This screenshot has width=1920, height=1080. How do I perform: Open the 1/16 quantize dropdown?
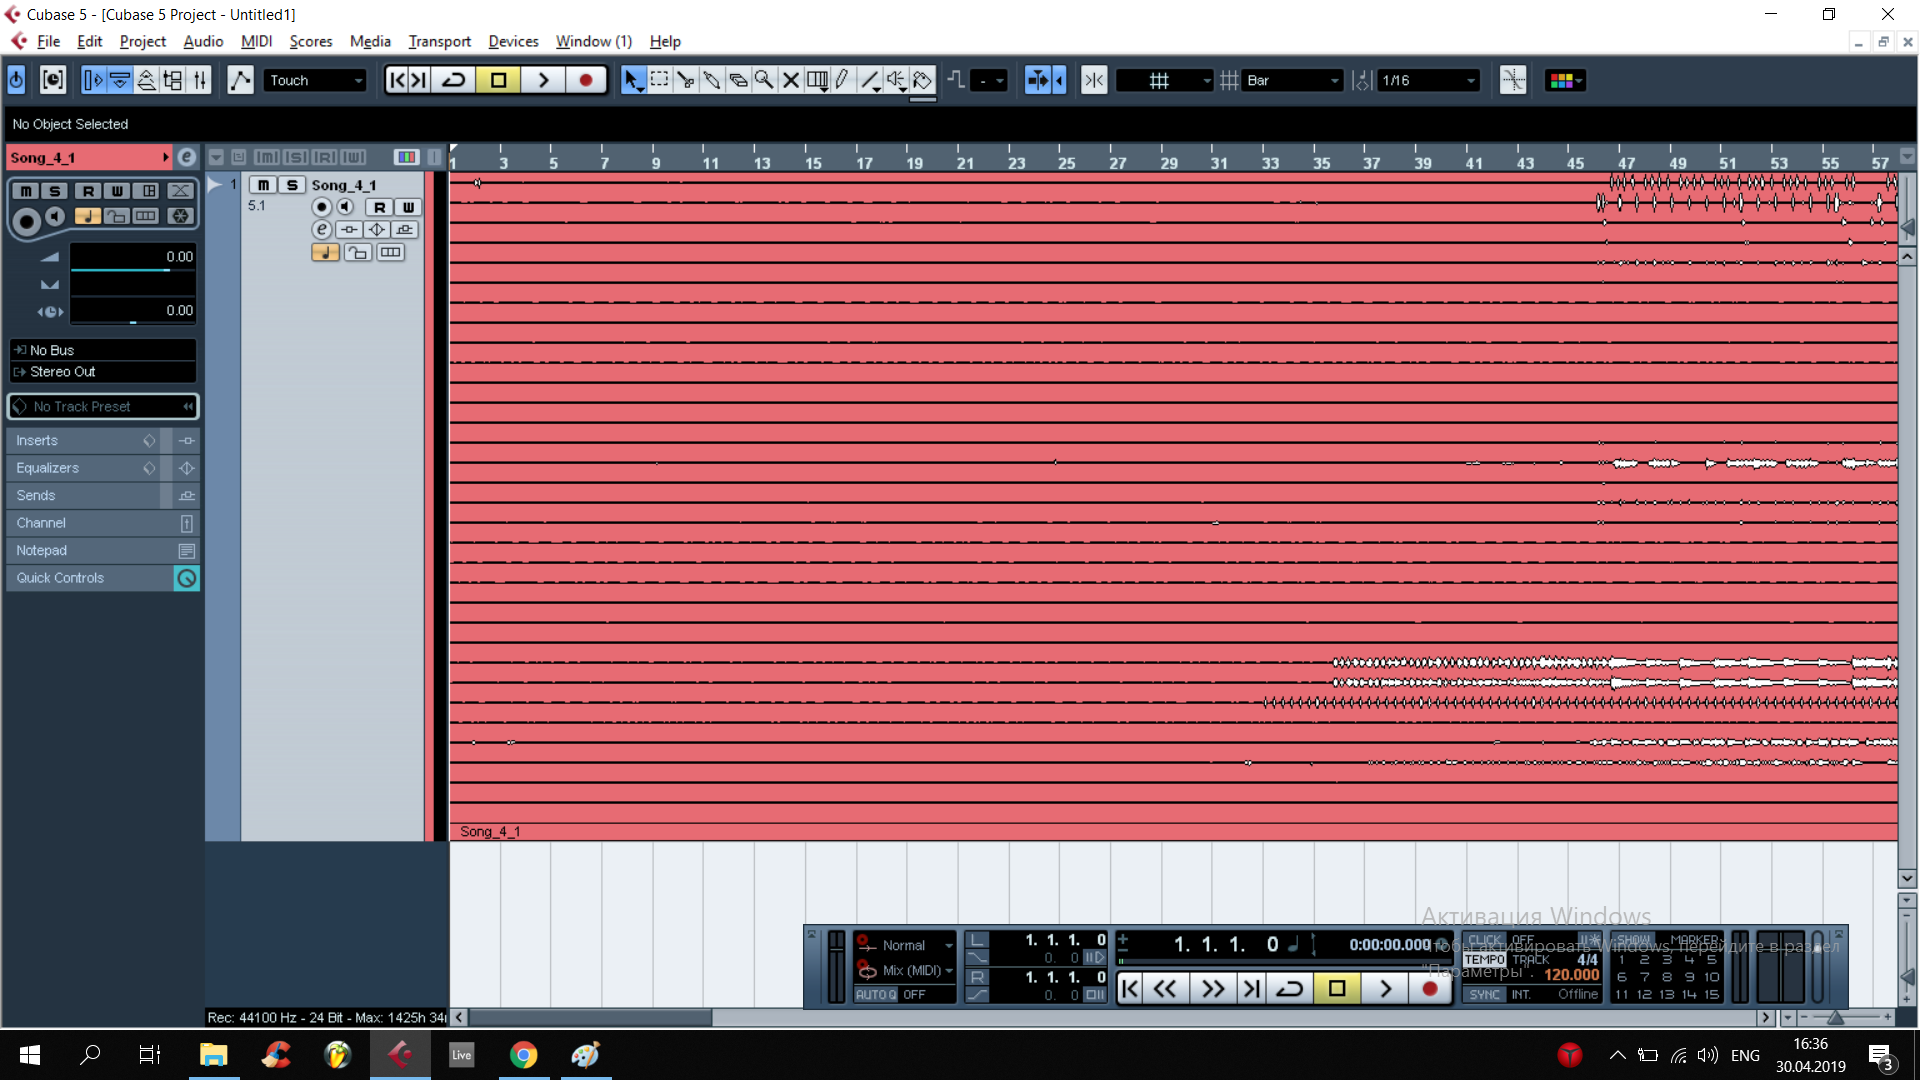pyautogui.click(x=1428, y=80)
